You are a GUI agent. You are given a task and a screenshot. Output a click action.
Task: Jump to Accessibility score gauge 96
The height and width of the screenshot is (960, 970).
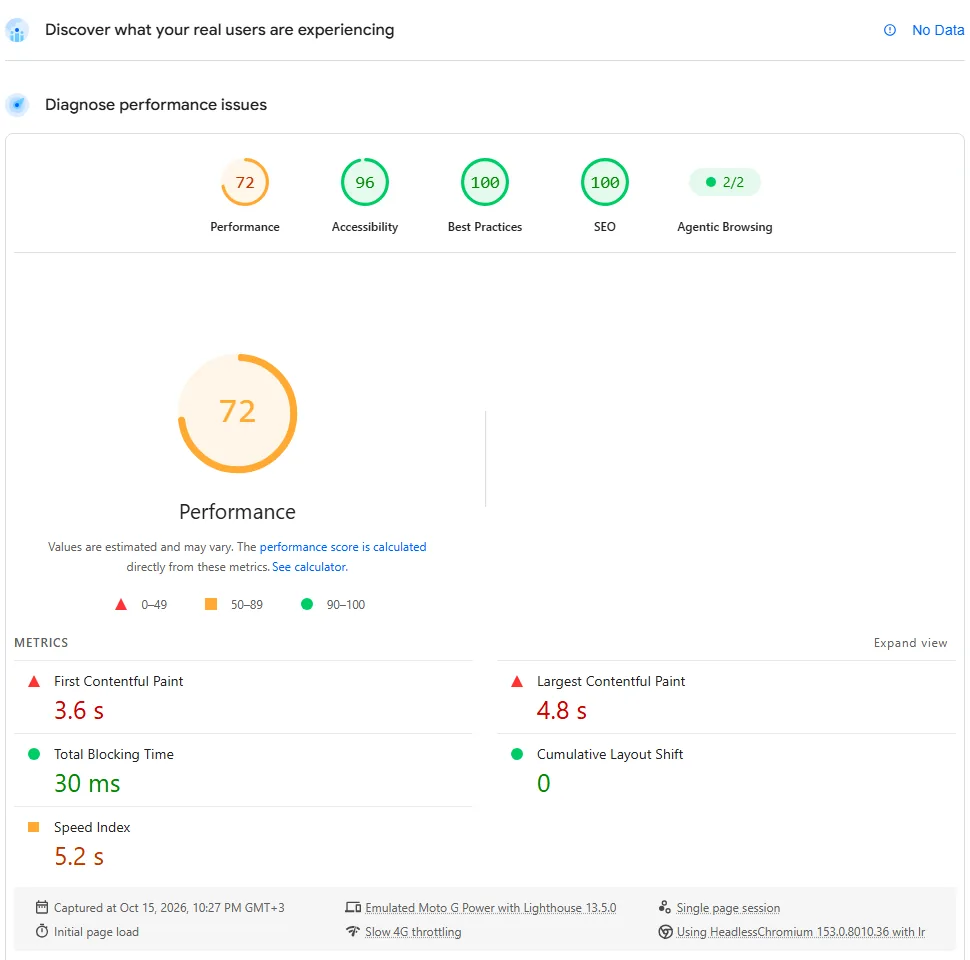point(365,182)
